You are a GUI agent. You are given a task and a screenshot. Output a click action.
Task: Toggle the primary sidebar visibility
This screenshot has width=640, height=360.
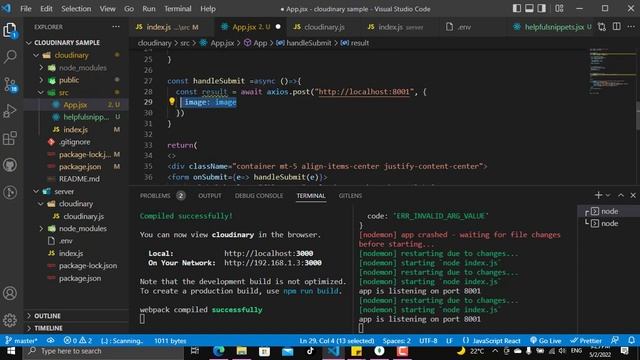(x=517, y=9)
